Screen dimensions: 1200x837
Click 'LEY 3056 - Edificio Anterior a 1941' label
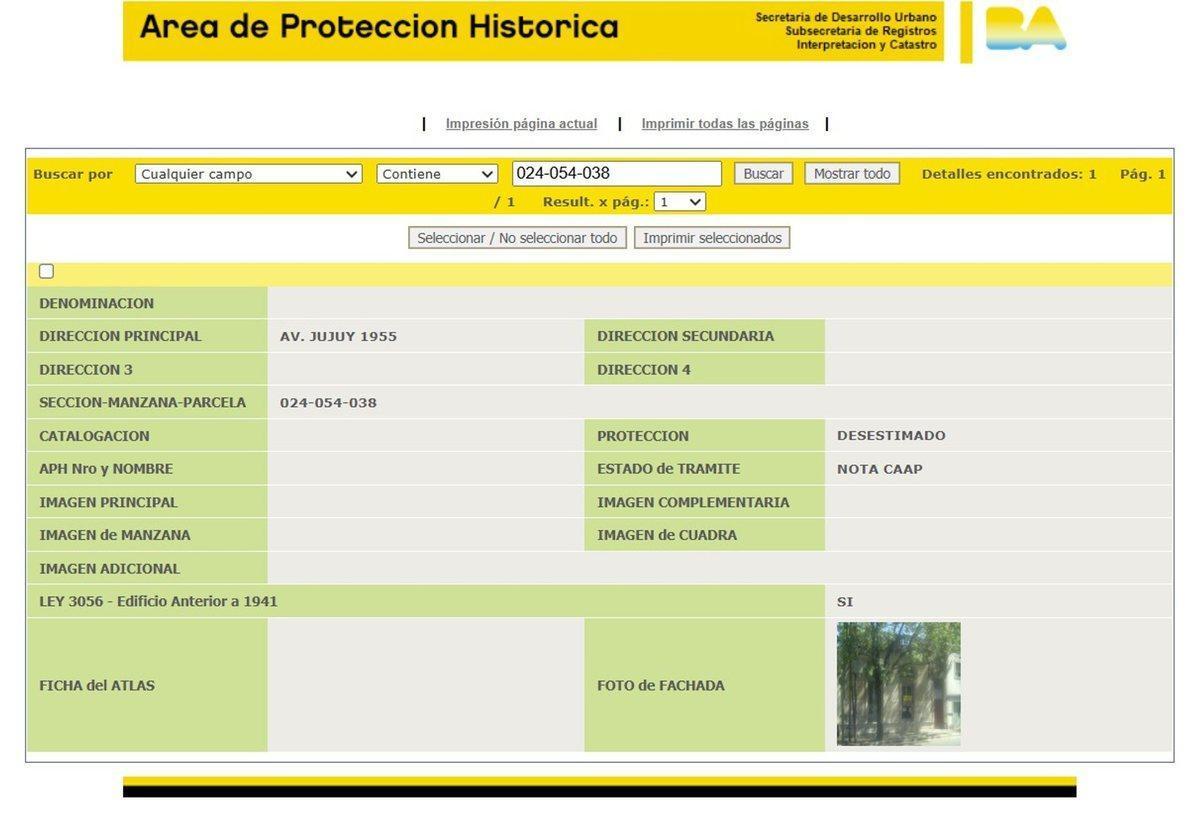pyautogui.click(x=158, y=602)
